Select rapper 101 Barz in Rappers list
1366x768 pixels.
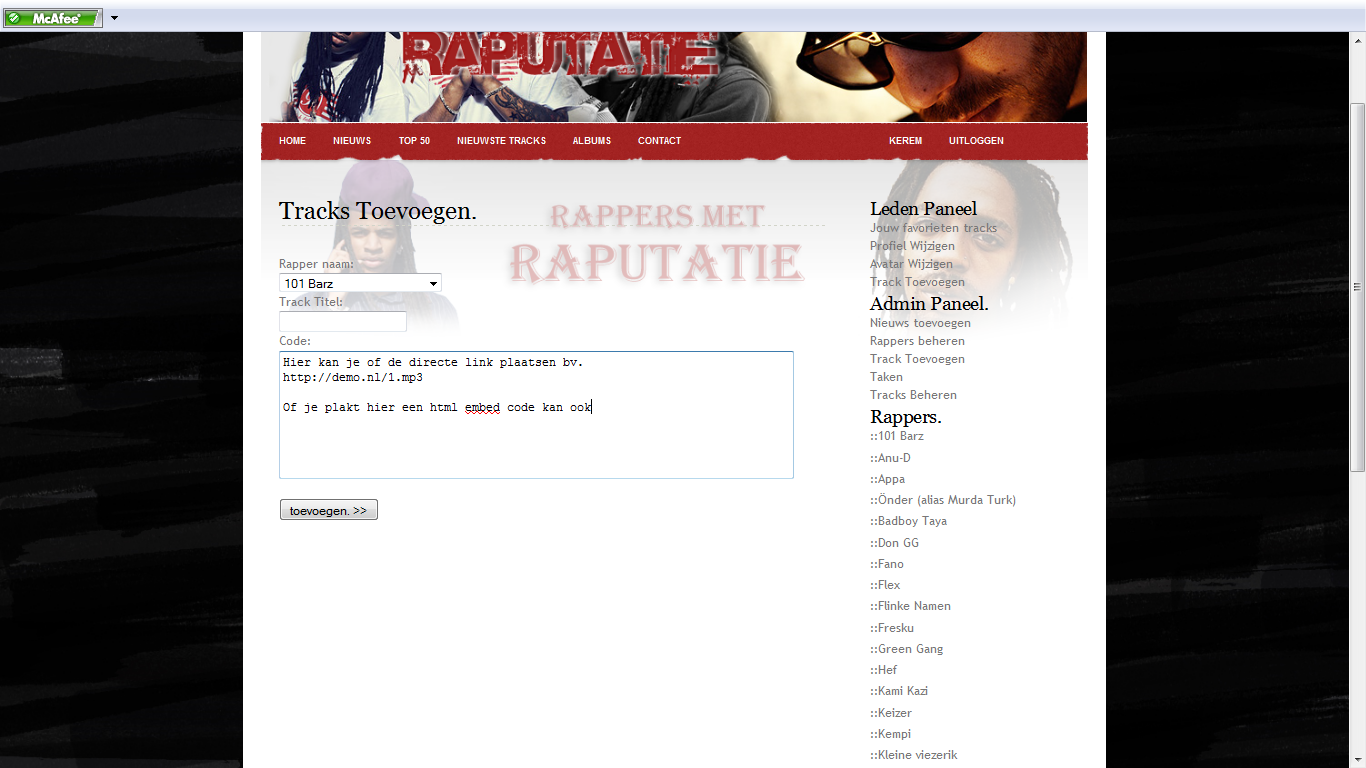(897, 436)
